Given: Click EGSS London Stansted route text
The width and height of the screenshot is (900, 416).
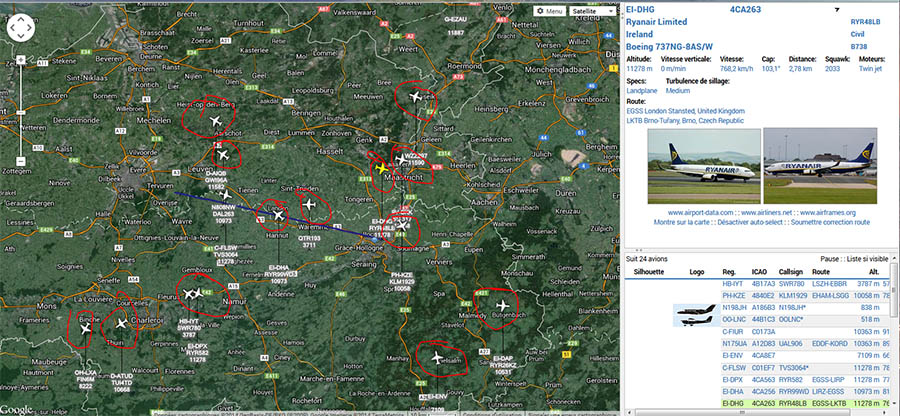Looking at the screenshot, I should pos(686,111).
